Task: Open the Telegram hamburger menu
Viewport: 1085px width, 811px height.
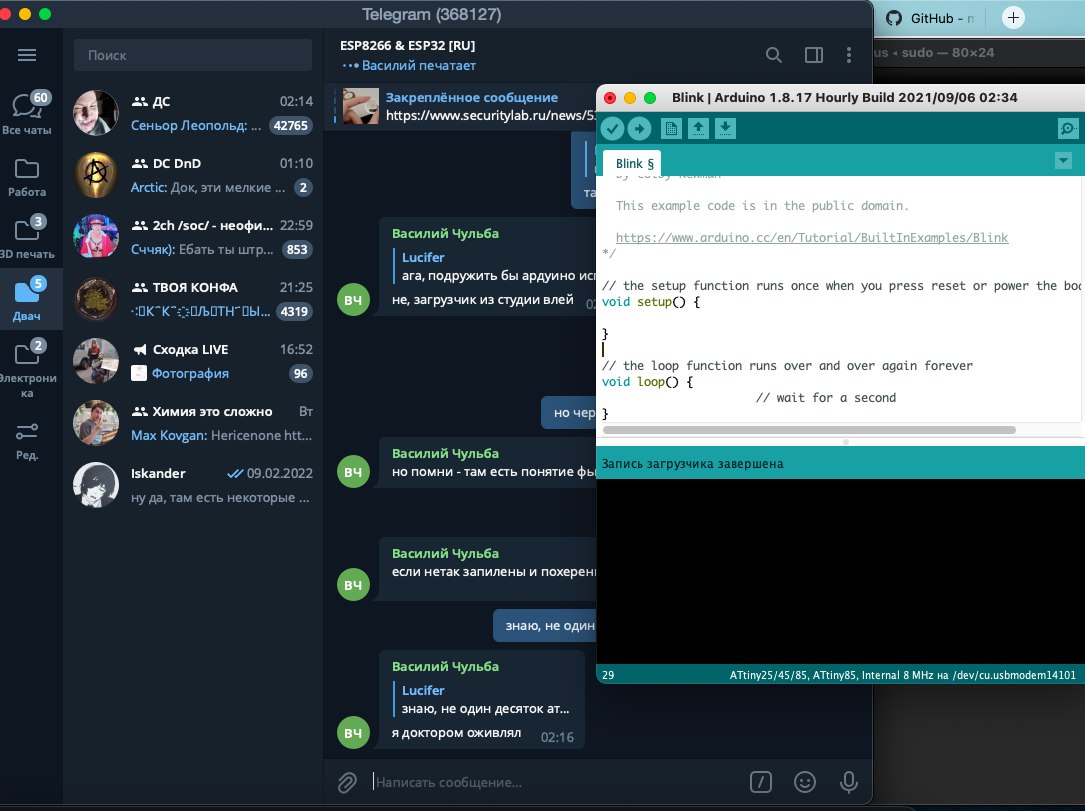Action: pos(27,55)
